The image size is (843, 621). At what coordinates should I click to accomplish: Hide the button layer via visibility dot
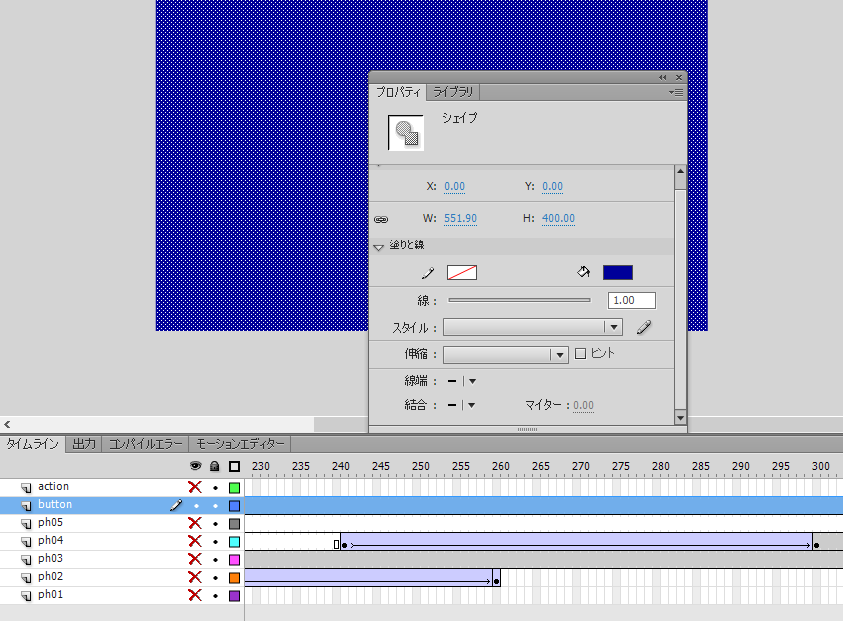[x=196, y=506]
